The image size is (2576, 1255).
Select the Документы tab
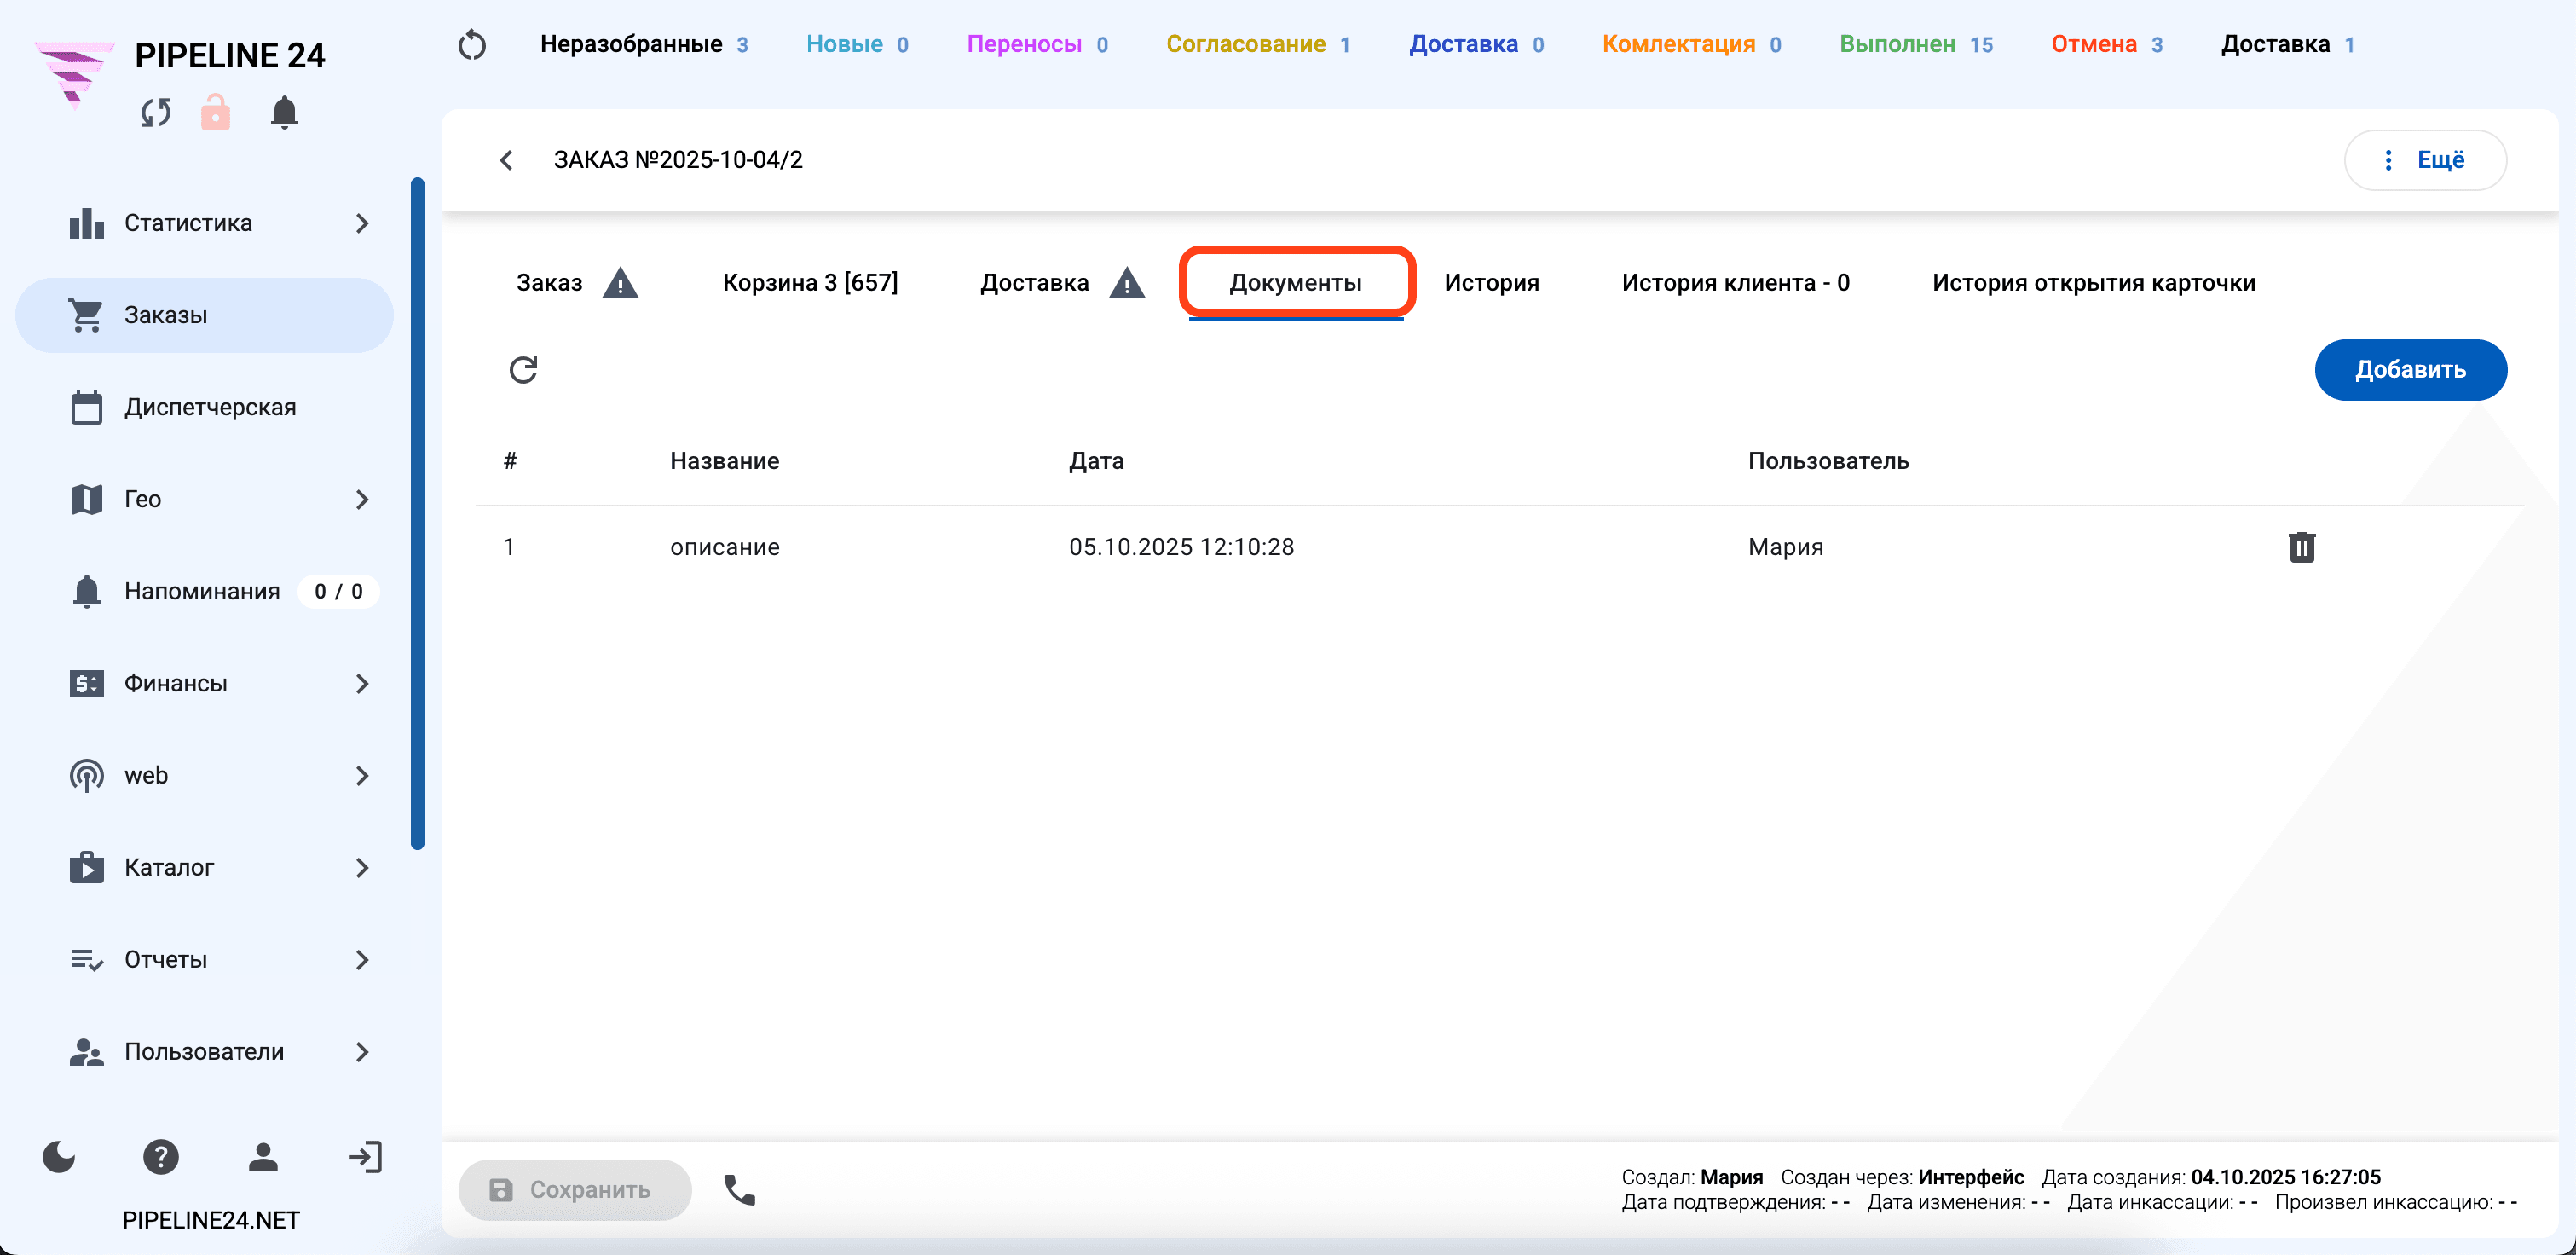pos(1296,283)
